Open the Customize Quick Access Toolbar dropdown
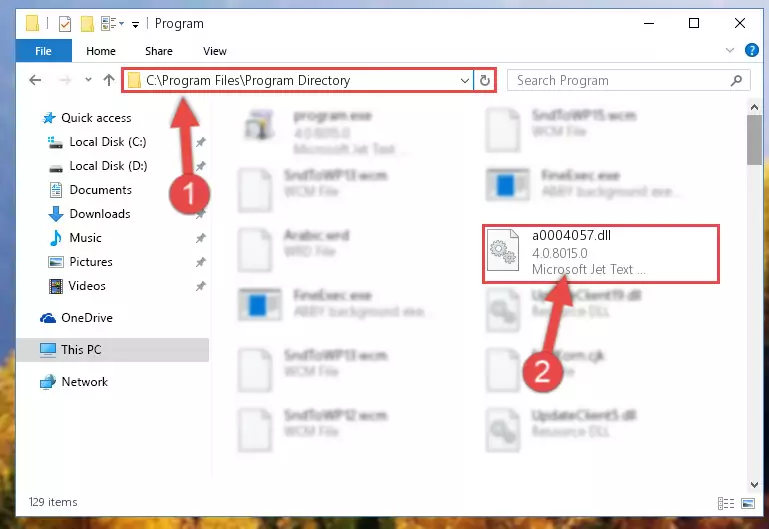Screen dimensions: 769x529 click(x=135, y=24)
